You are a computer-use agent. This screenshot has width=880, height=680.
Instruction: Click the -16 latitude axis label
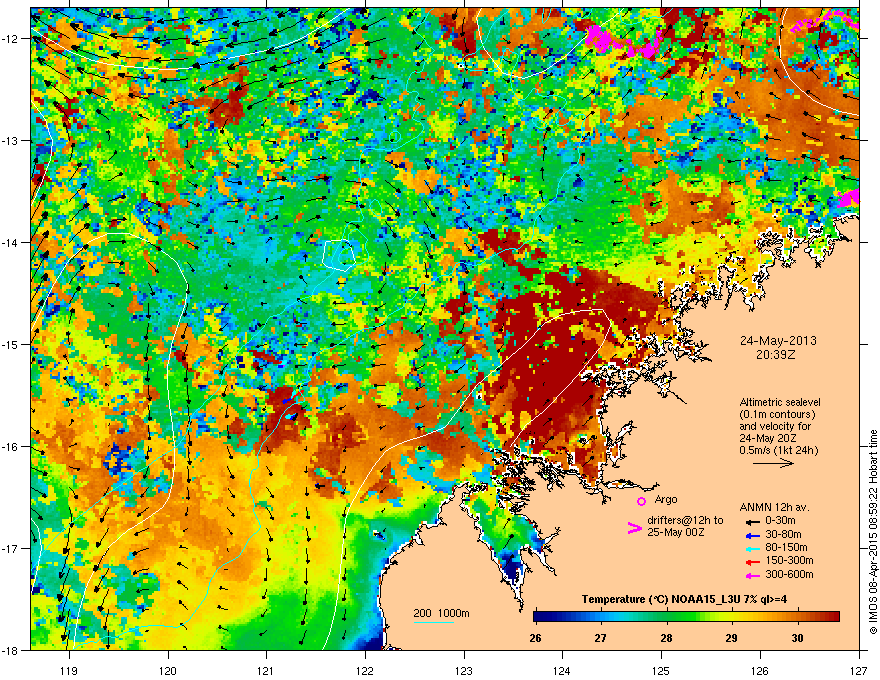[x=10, y=447]
